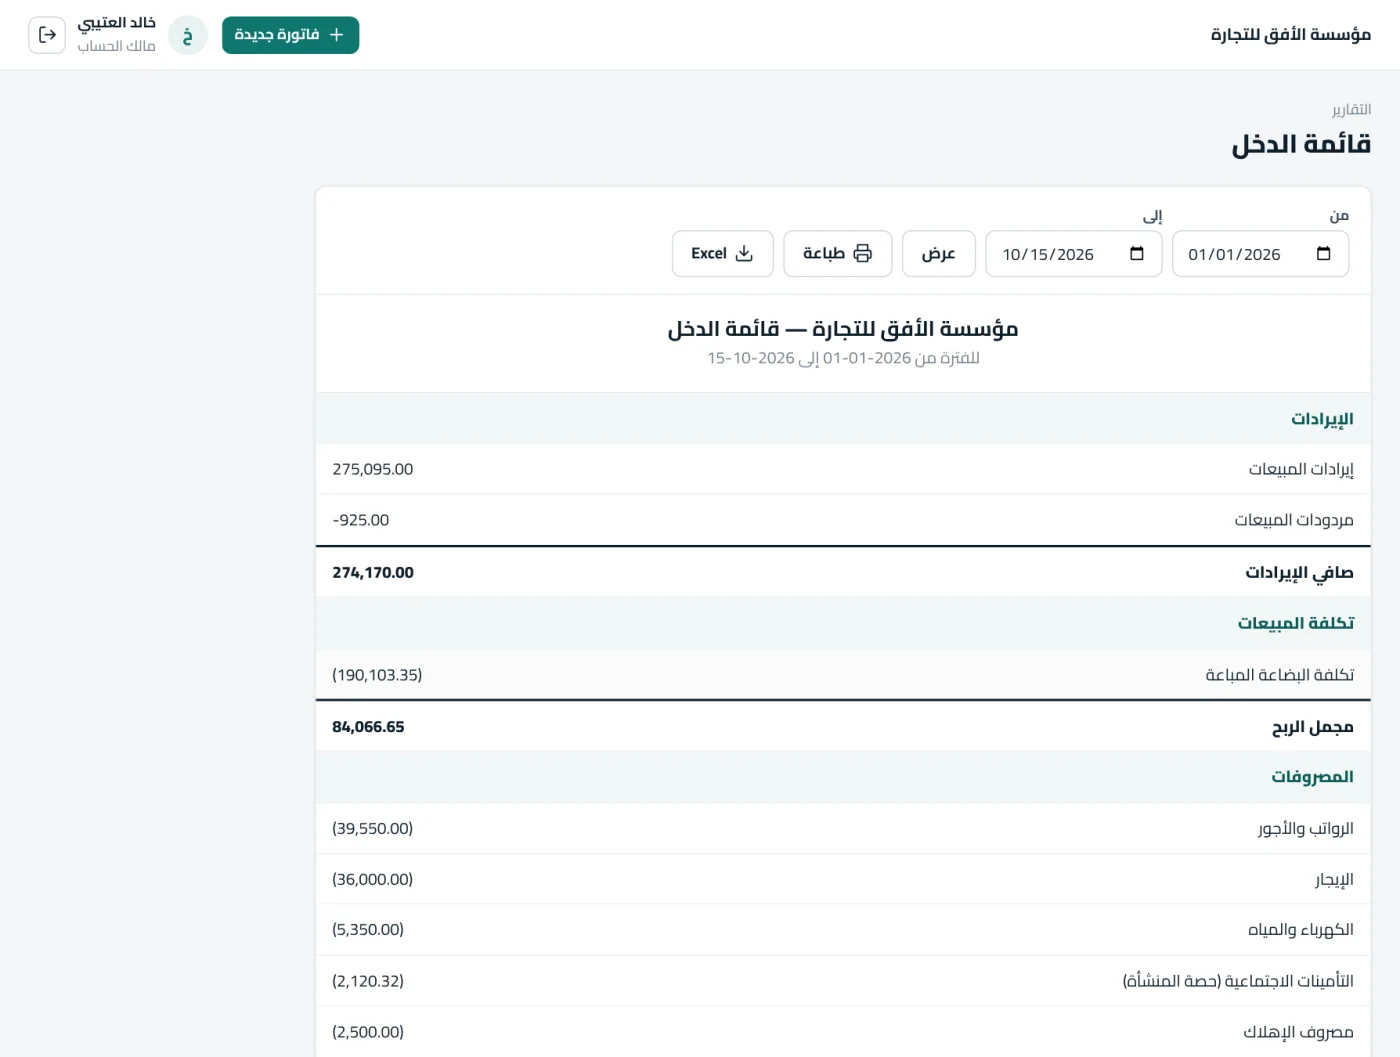Open the calendar picker for the إلى date
1400x1057 pixels.
pos(1136,254)
